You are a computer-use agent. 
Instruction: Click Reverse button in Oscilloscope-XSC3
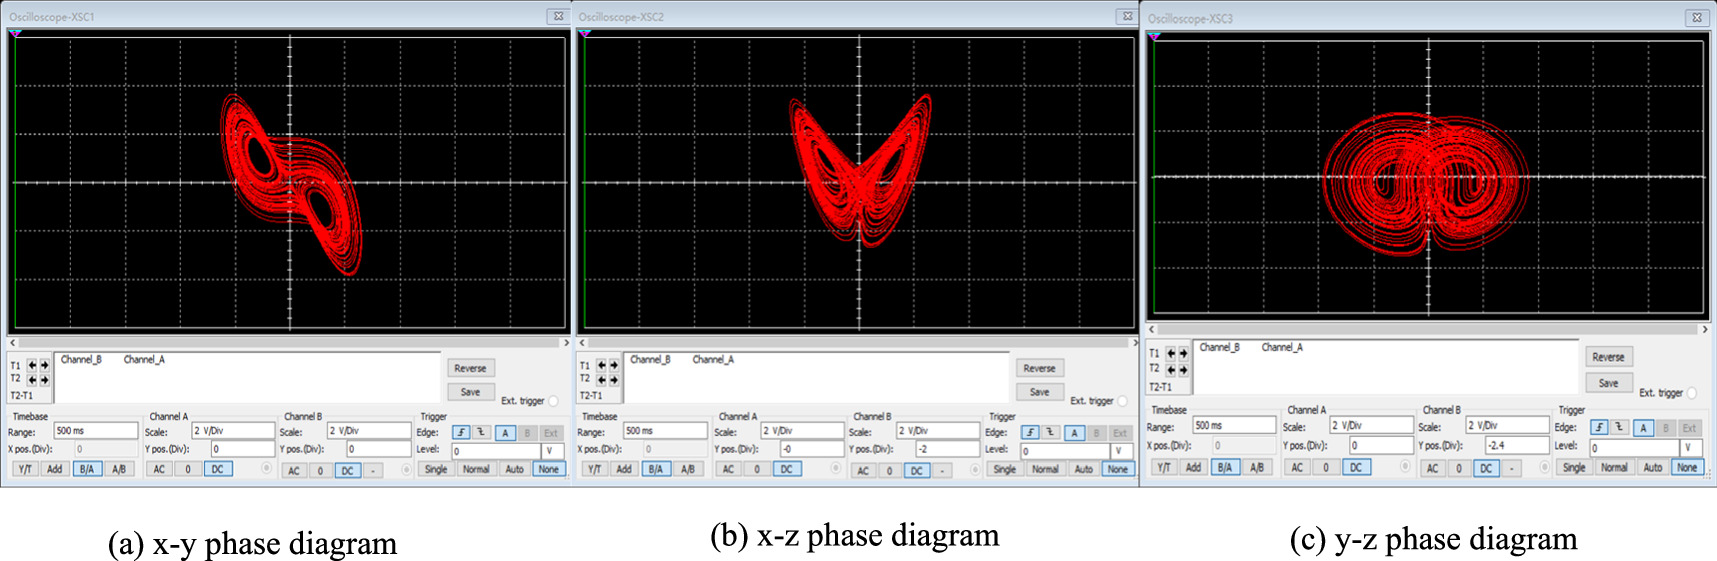1609,357
